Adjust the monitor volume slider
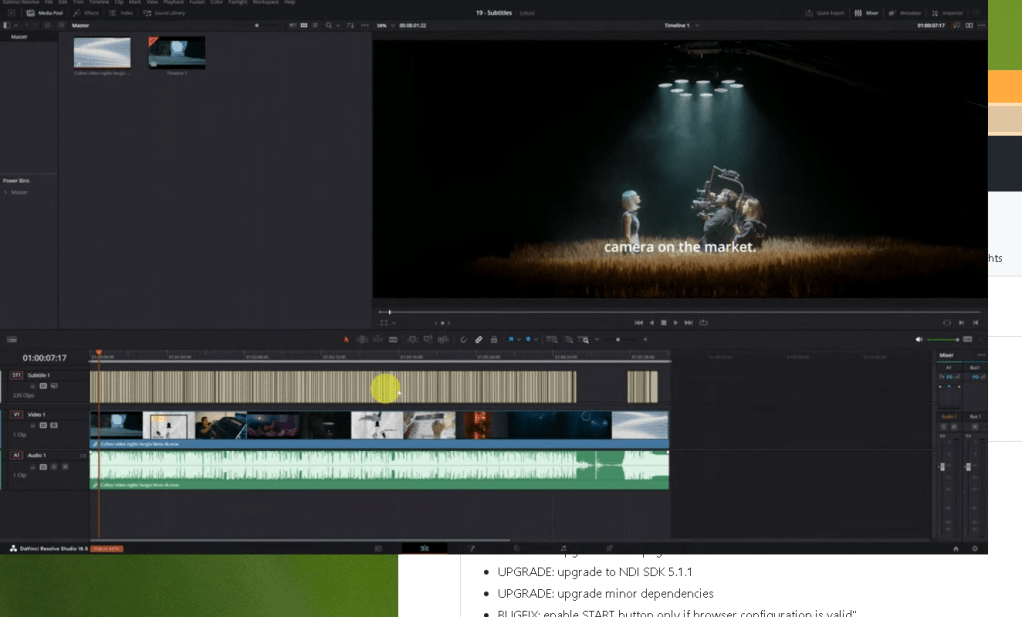Viewport: 1022px width, 617px height. 942,339
